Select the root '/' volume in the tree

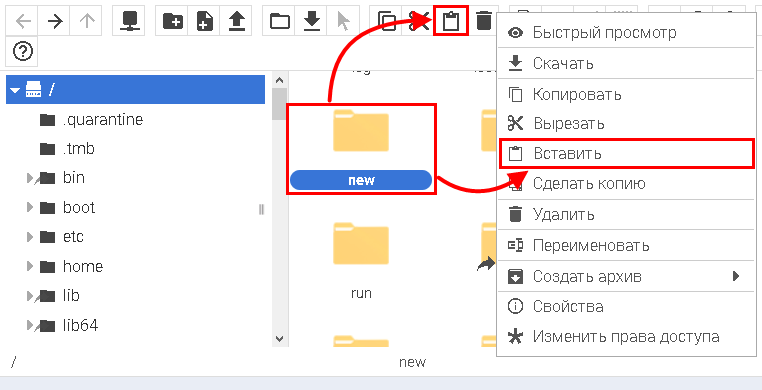pos(135,89)
